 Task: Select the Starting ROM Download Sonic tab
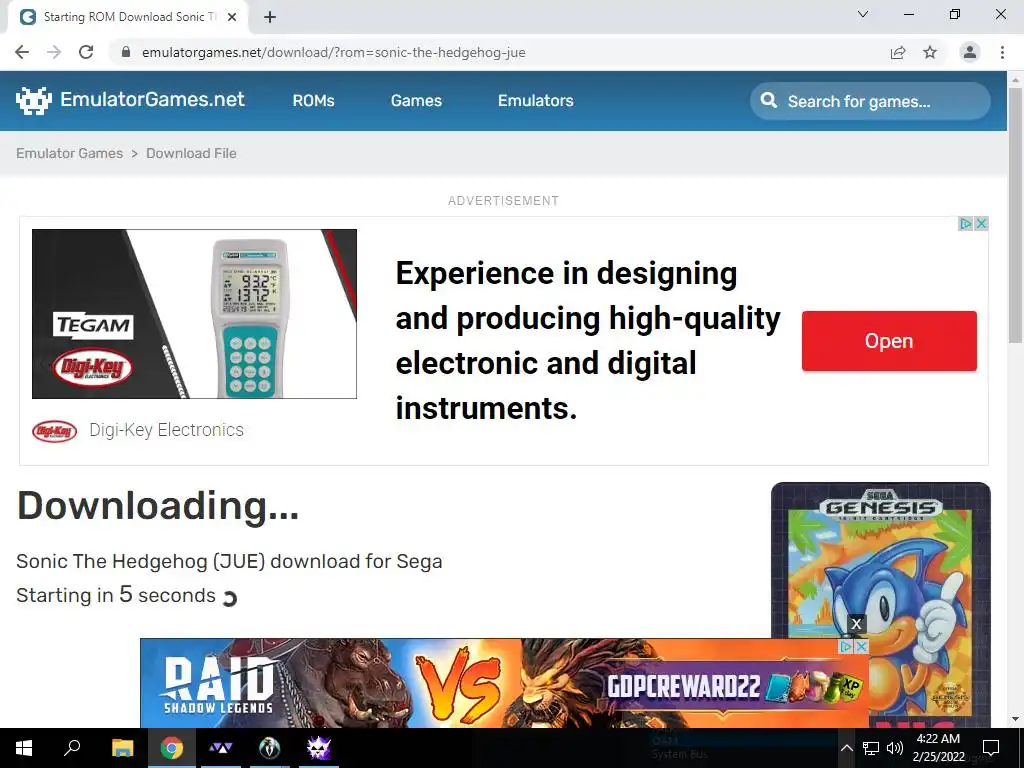pos(127,17)
